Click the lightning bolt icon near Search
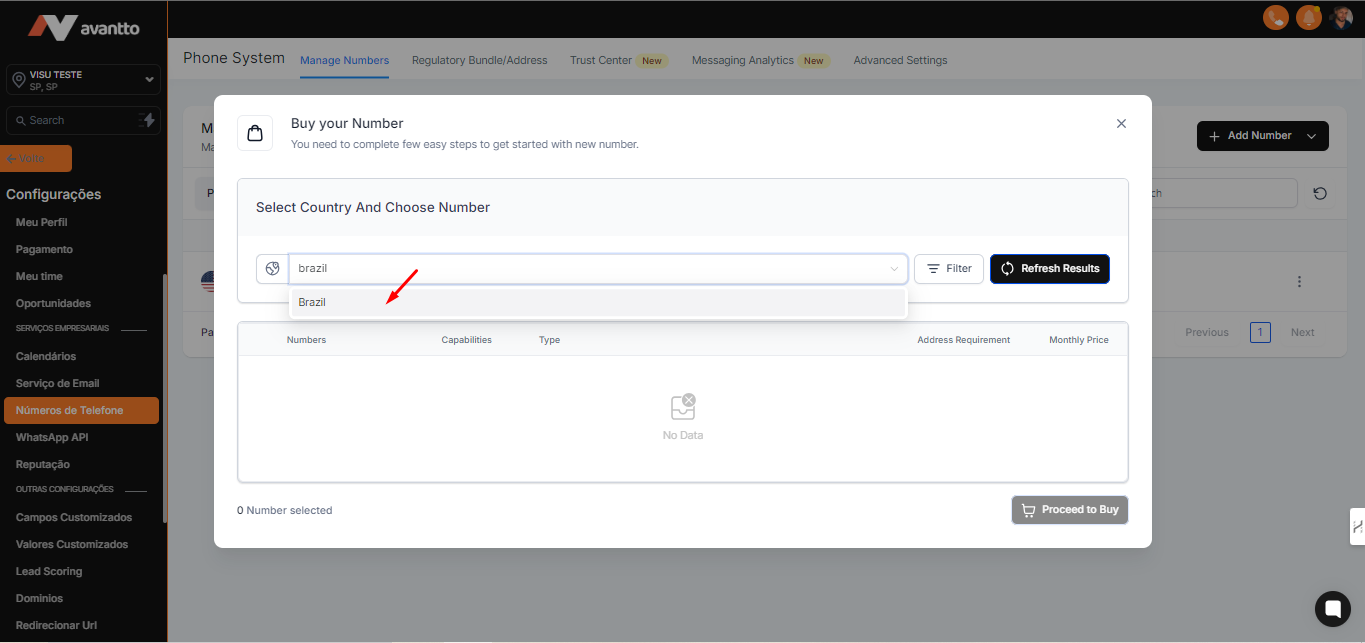The width and height of the screenshot is (1365, 643). pos(148,120)
